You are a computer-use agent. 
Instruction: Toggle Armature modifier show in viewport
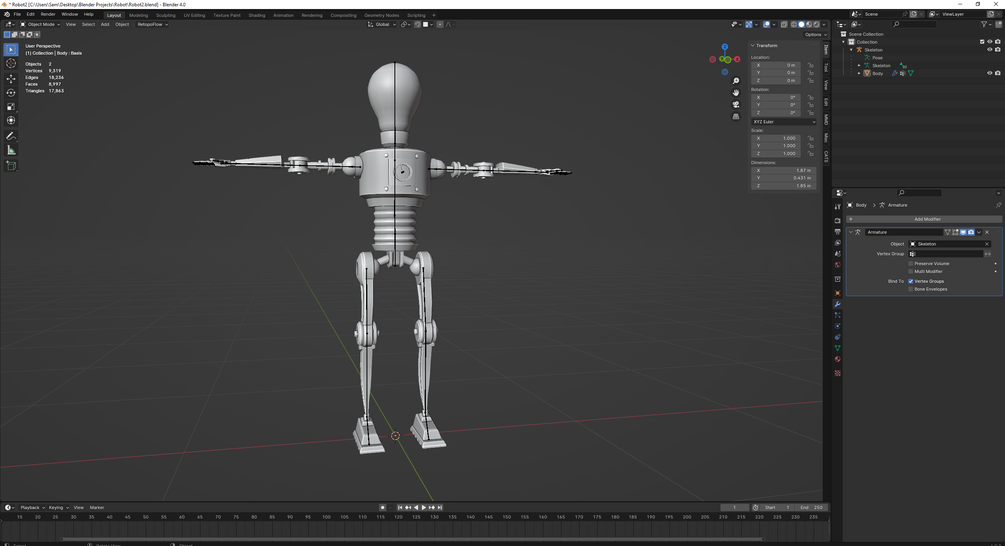point(963,232)
